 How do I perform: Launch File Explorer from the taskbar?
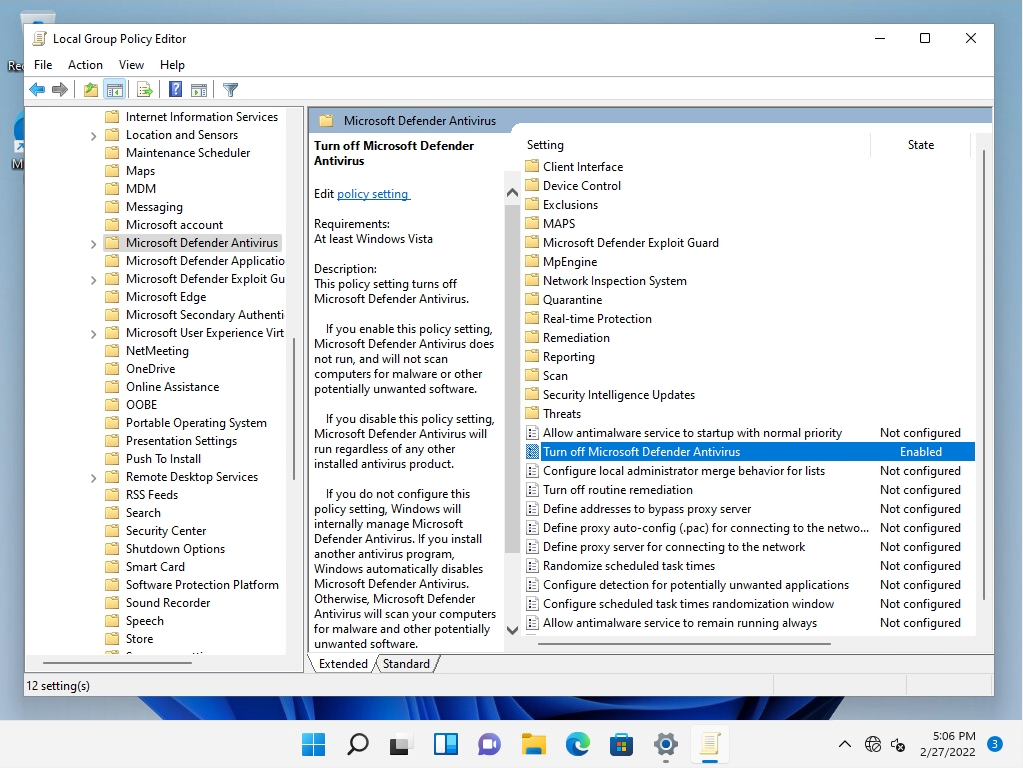point(534,744)
